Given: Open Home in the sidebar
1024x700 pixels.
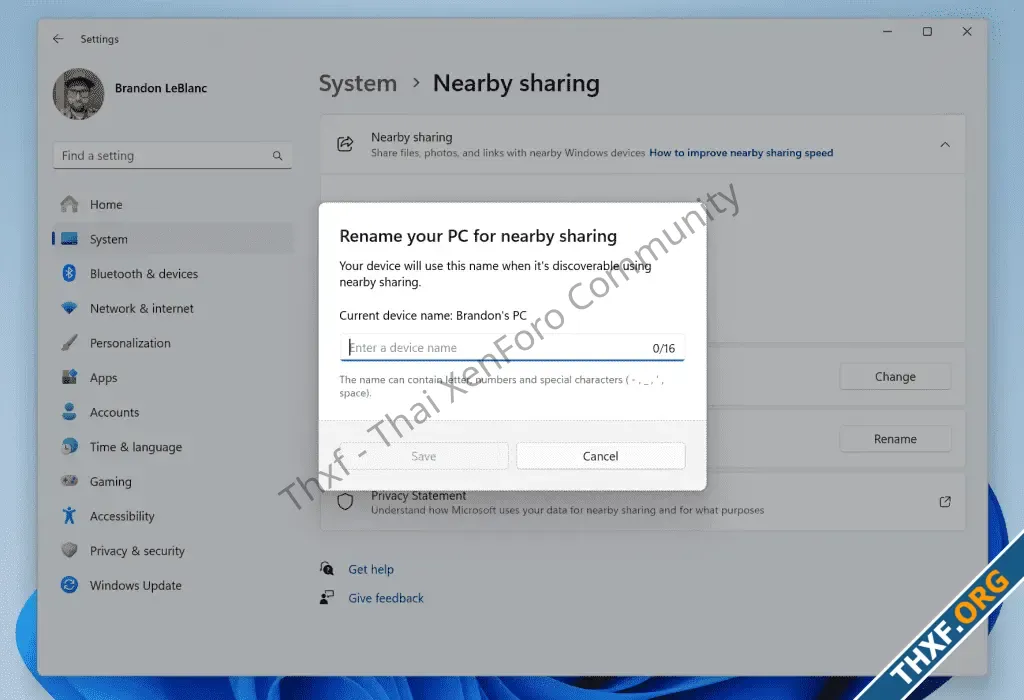Looking at the screenshot, I should (x=172, y=204).
